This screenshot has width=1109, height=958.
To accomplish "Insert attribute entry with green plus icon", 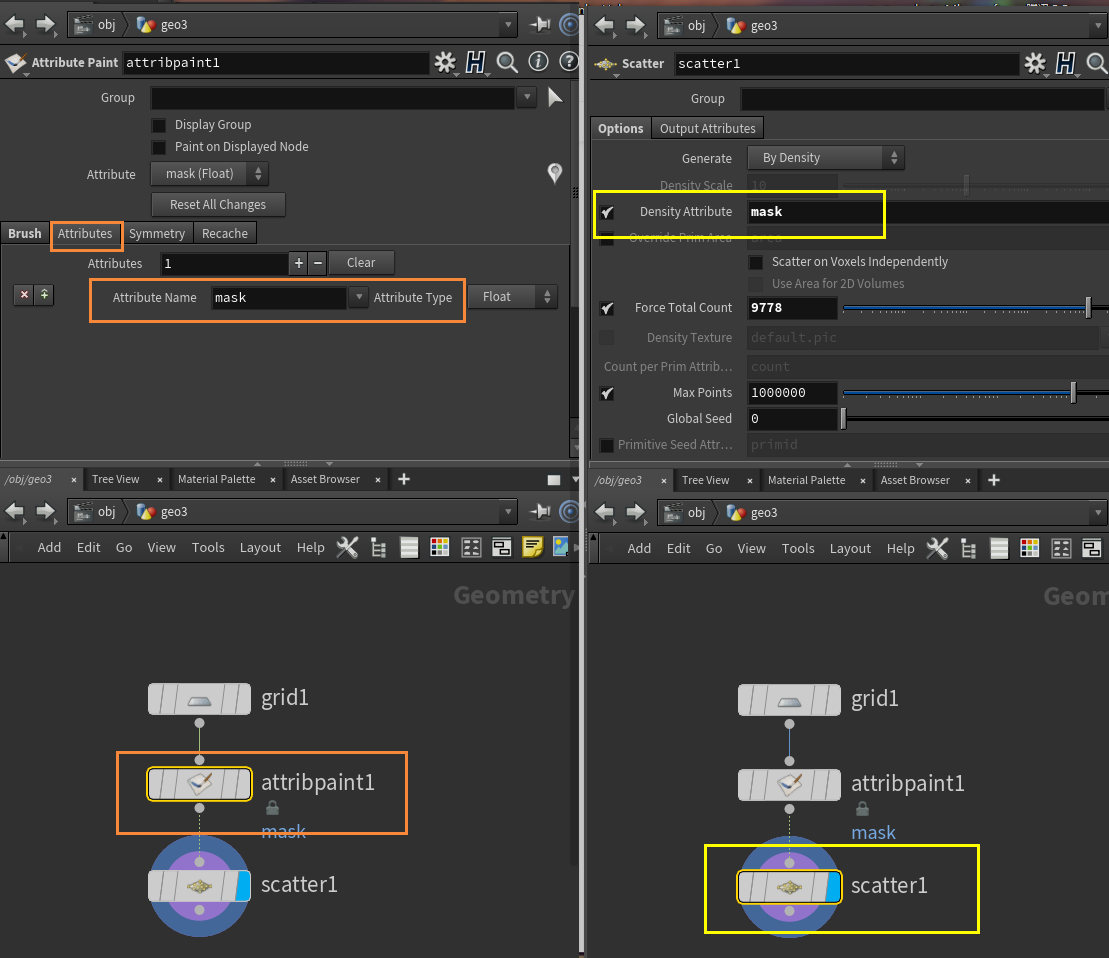I will pyautogui.click(x=44, y=295).
